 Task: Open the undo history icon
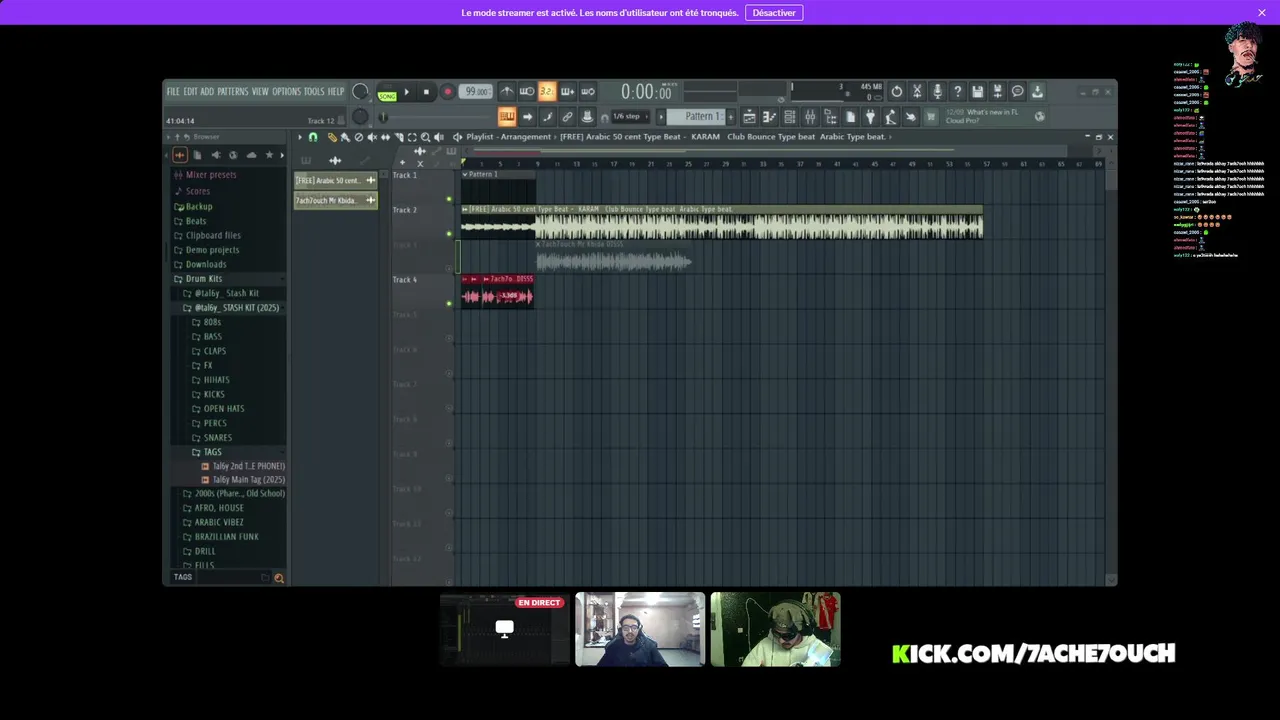pos(897,91)
